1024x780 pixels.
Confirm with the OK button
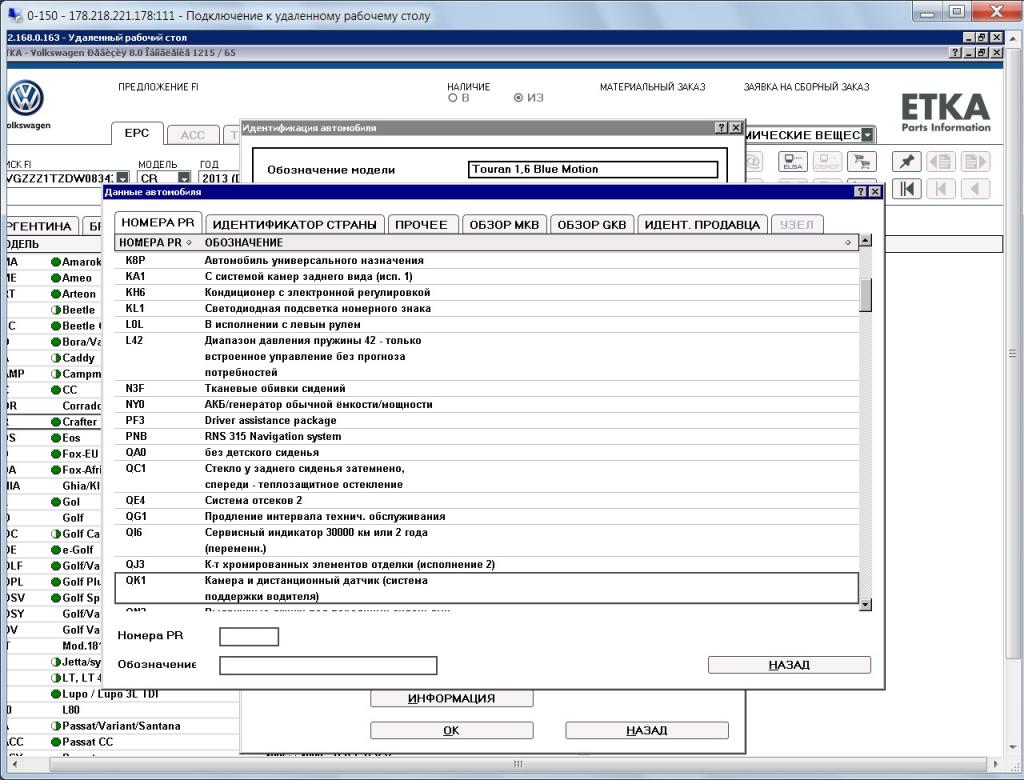[451, 730]
